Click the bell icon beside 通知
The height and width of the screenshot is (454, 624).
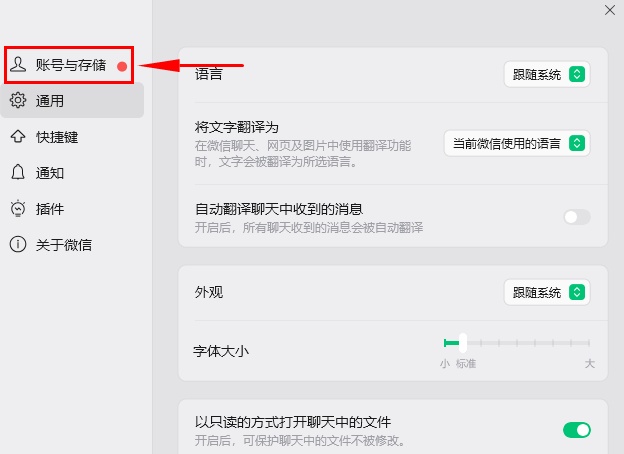point(18,172)
